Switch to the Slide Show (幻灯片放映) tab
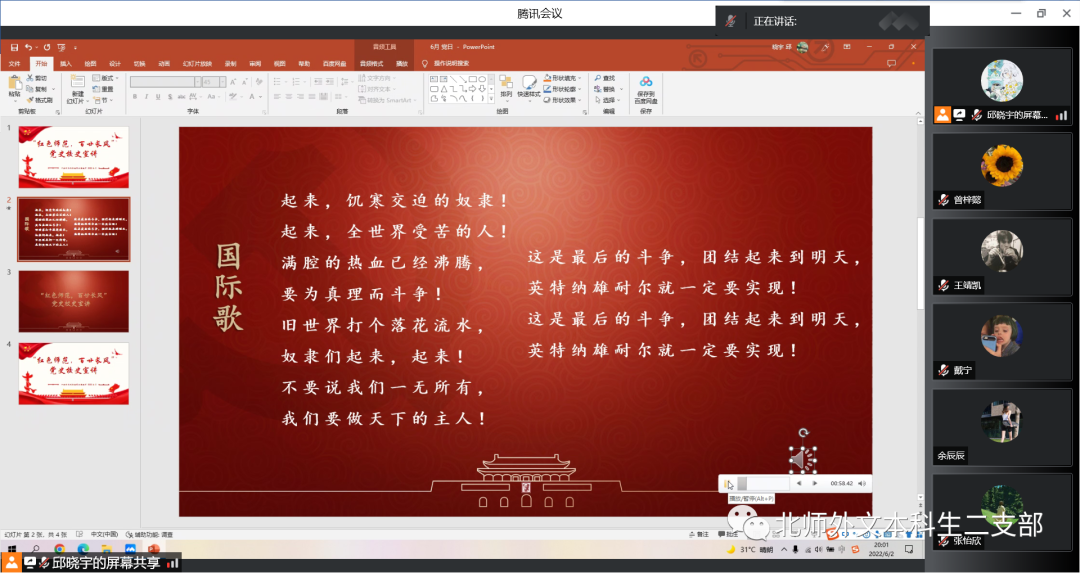Viewport: 1080px width, 573px height. click(x=197, y=63)
